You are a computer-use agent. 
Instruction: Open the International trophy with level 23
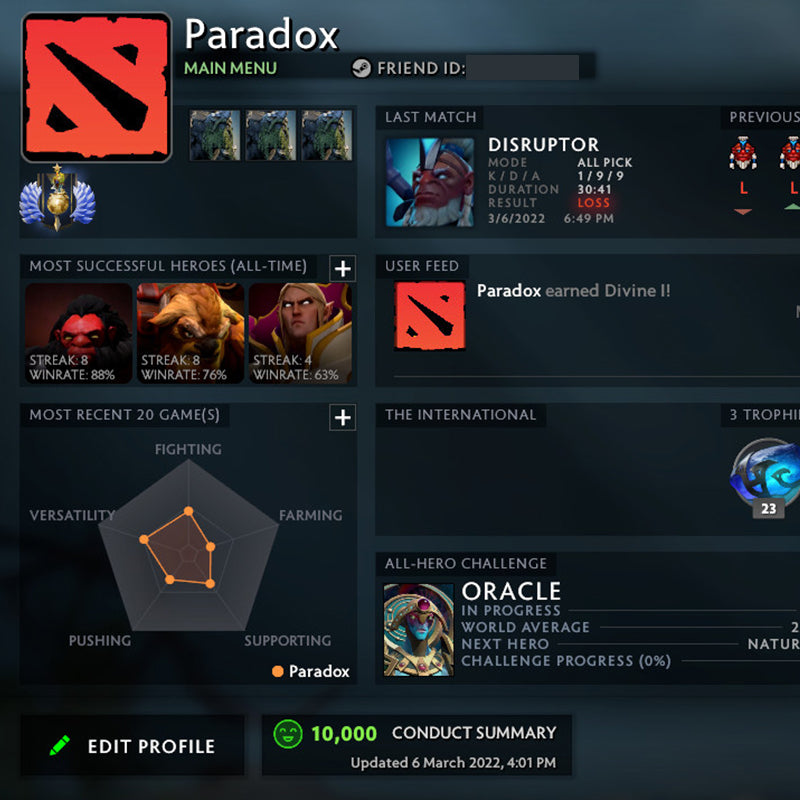point(765,478)
